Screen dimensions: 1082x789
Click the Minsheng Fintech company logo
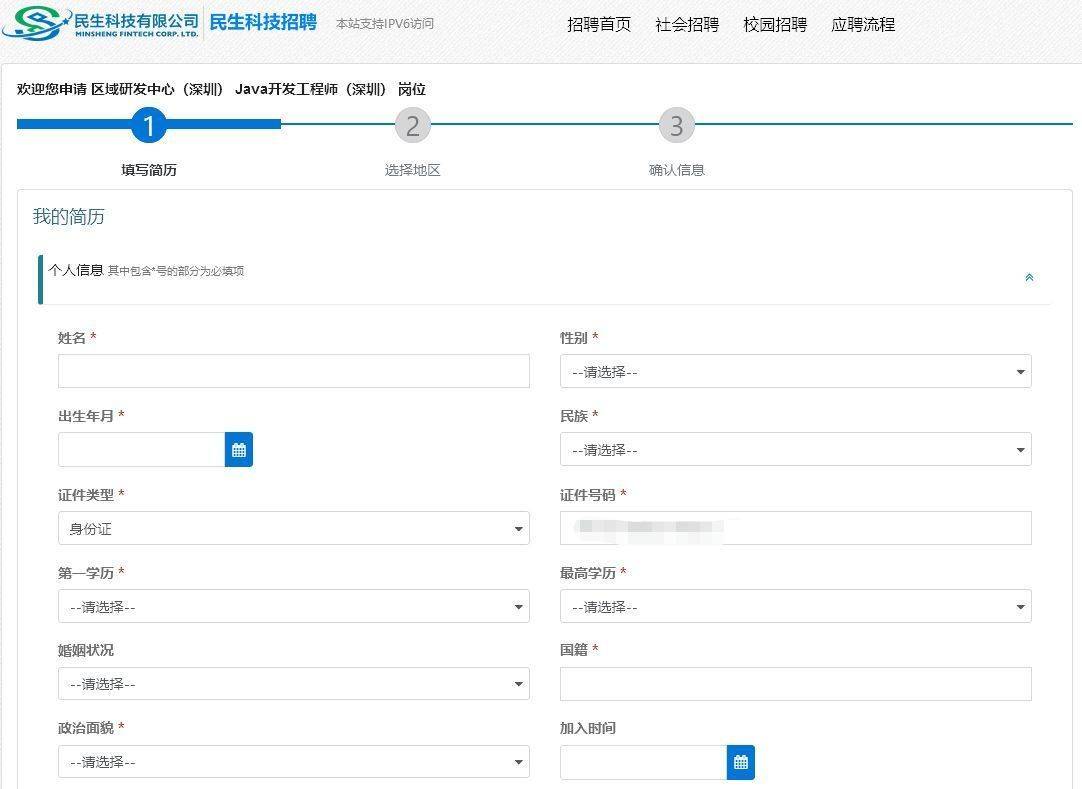pyautogui.click(x=100, y=22)
